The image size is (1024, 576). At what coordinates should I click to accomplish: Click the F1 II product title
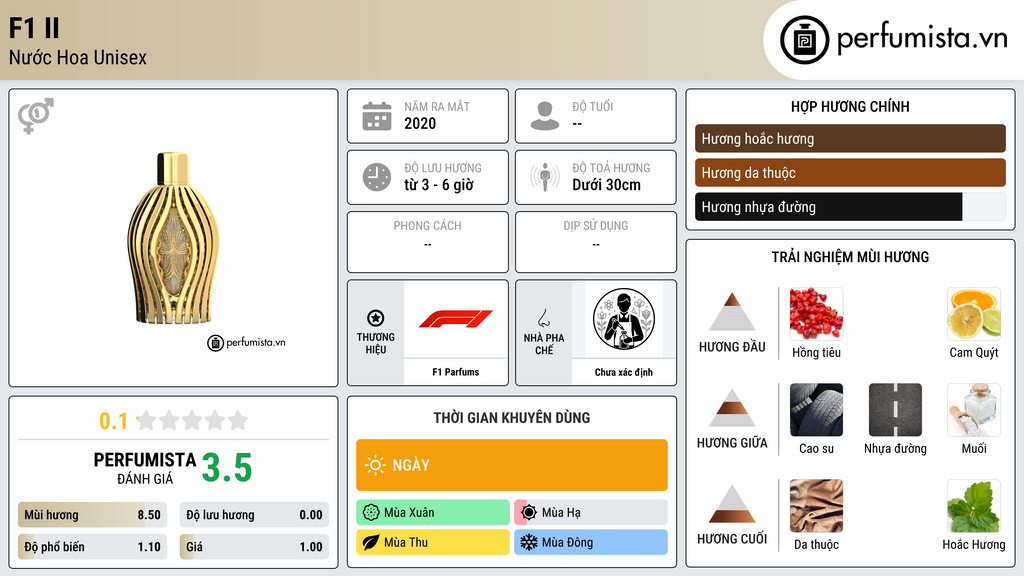tap(34, 28)
